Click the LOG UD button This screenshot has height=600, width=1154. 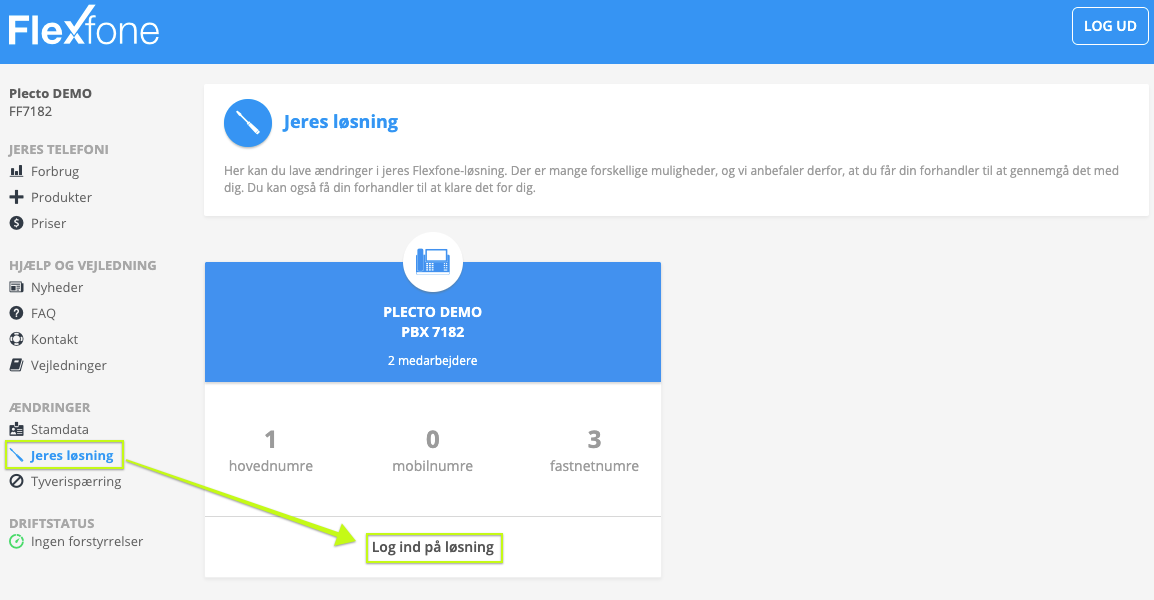pos(1110,26)
